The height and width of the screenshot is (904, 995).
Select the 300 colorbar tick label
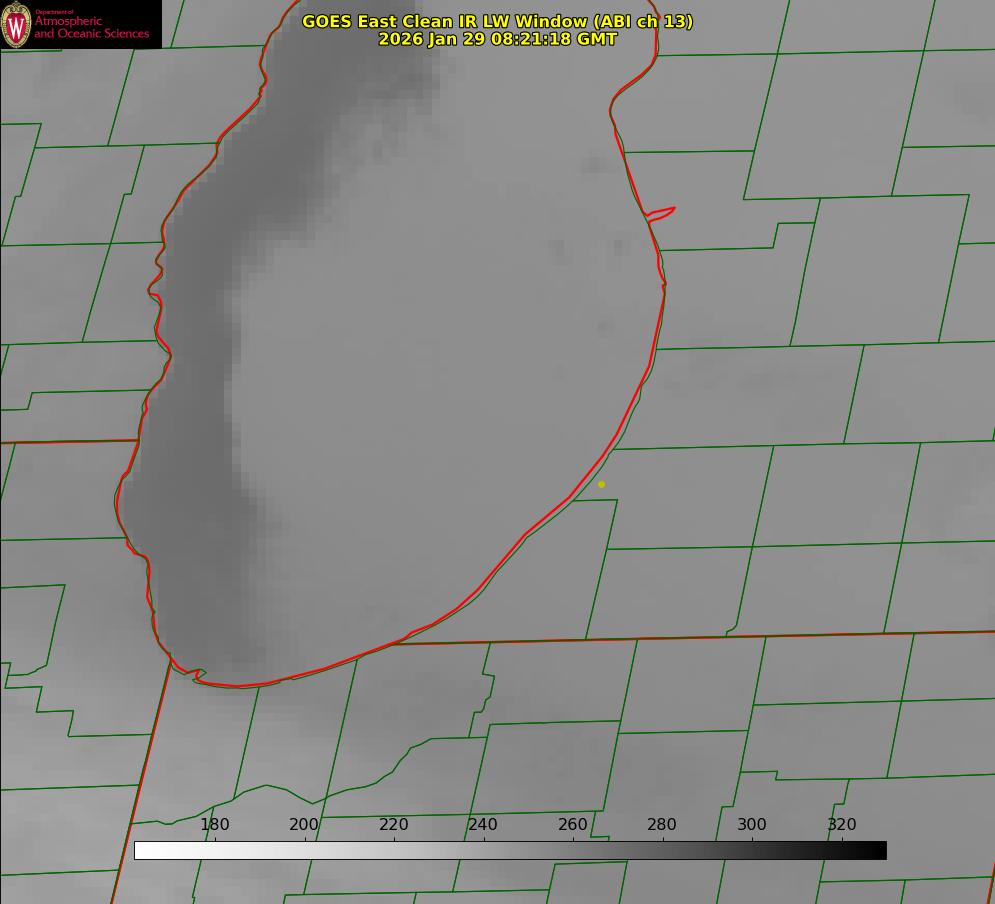(x=752, y=825)
